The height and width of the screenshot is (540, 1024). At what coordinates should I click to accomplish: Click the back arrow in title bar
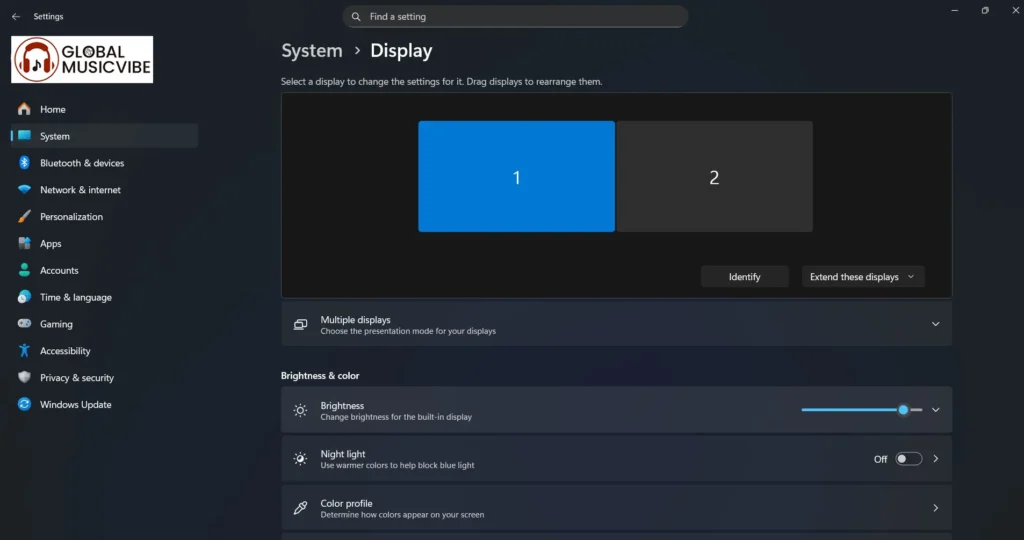[x=16, y=16]
